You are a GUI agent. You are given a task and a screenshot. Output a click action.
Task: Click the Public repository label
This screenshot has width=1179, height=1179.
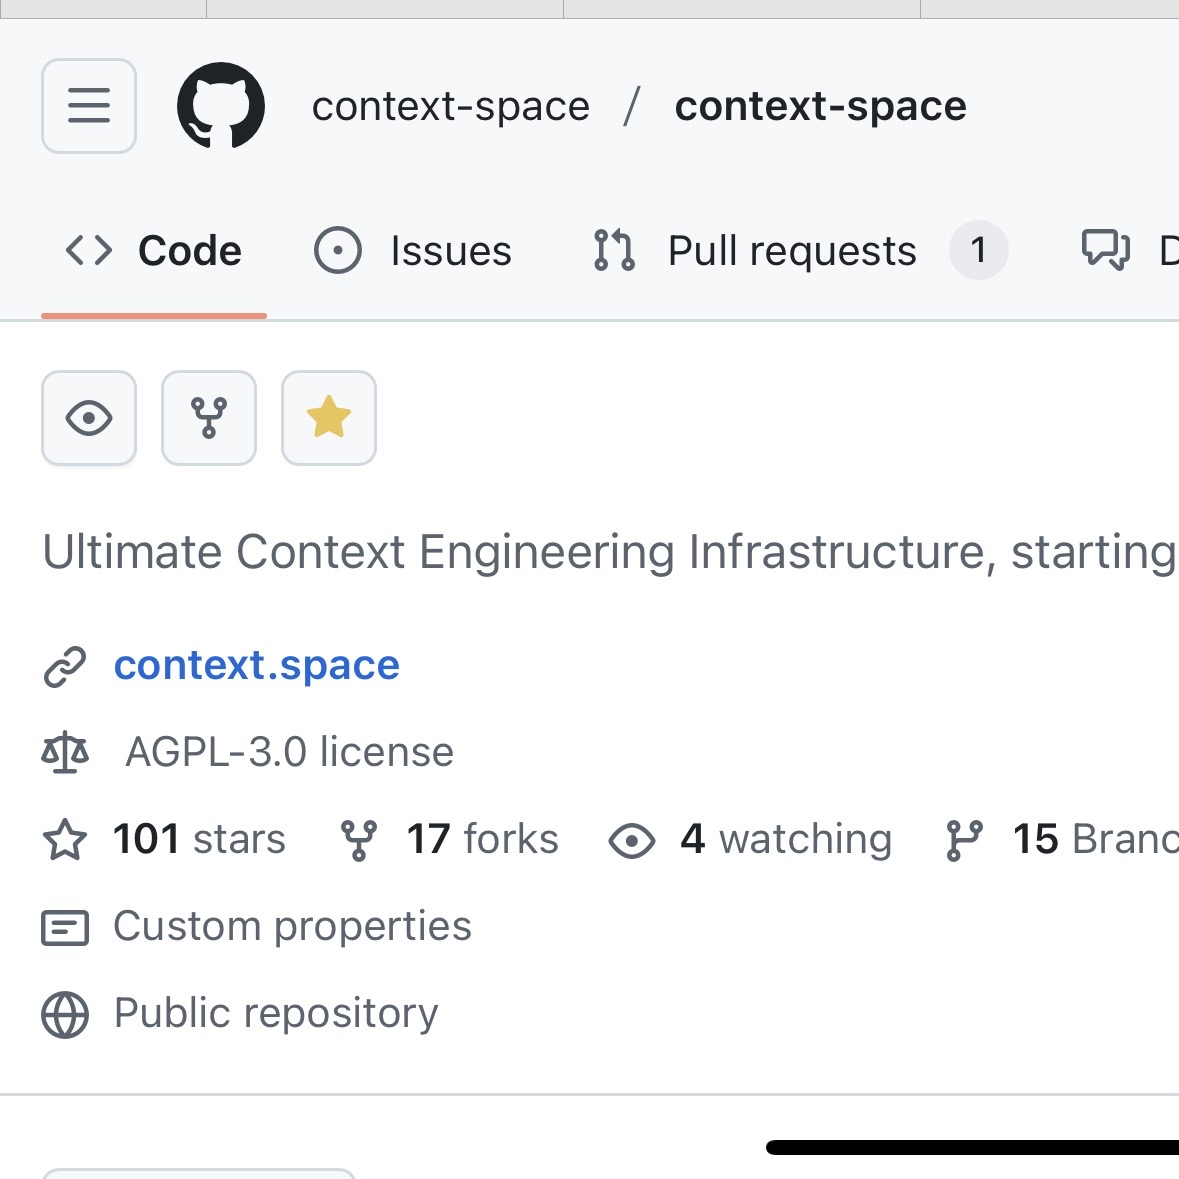pos(276,1014)
